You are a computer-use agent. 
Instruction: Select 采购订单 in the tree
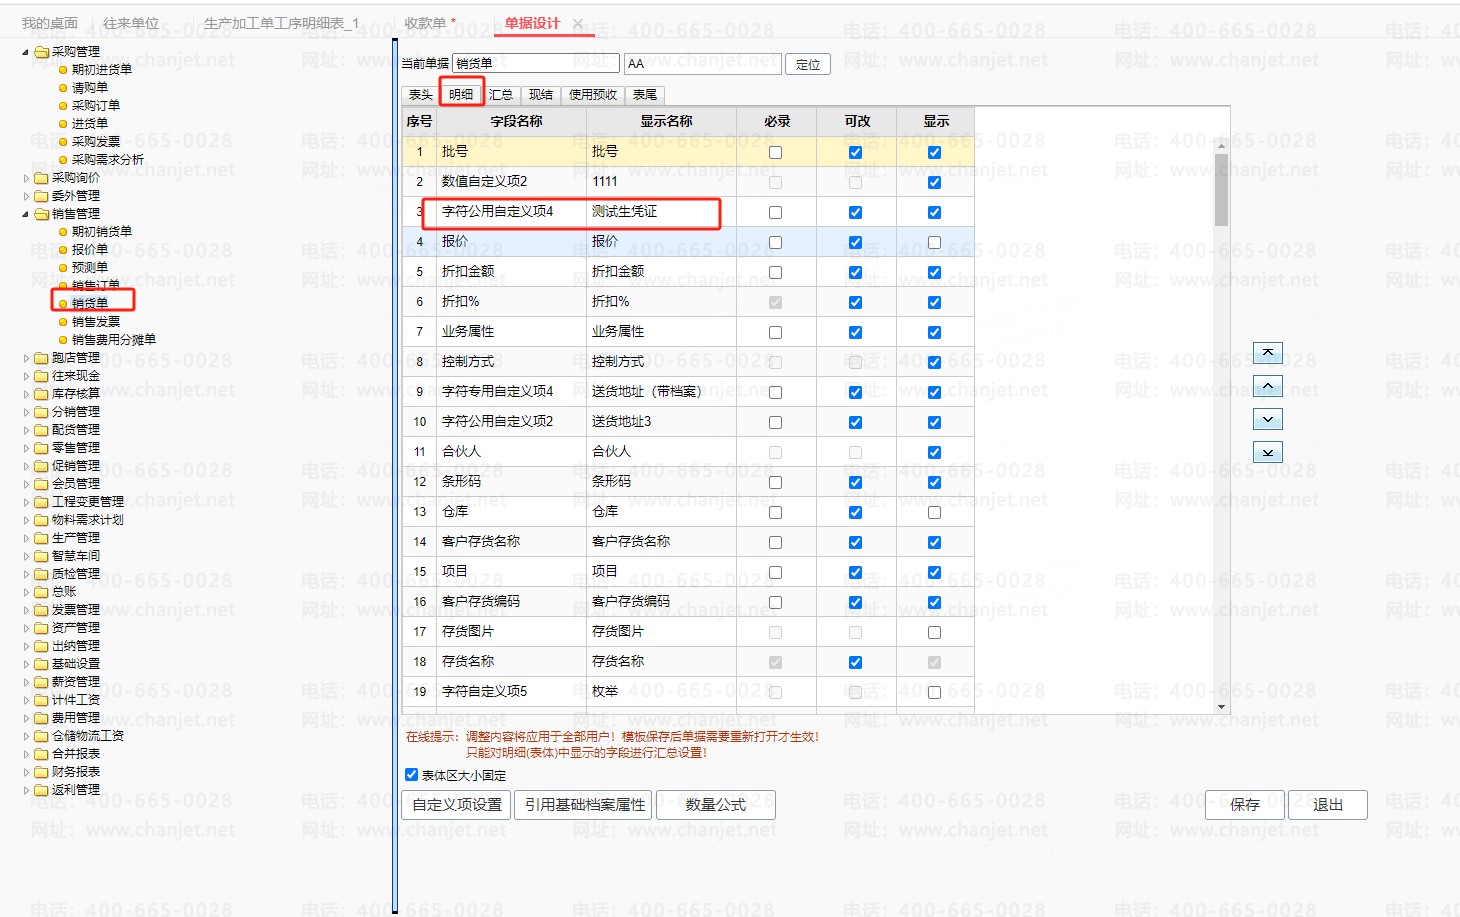(x=95, y=105)
